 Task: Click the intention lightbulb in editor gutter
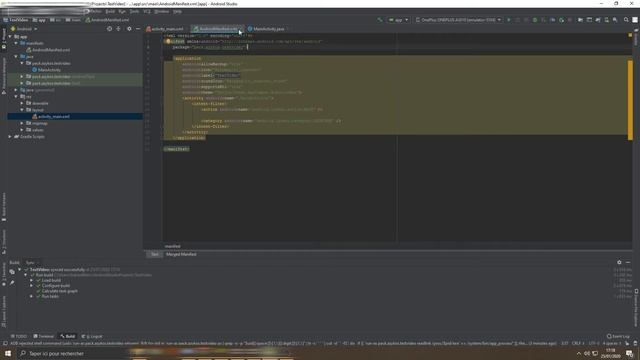(168, 41)
